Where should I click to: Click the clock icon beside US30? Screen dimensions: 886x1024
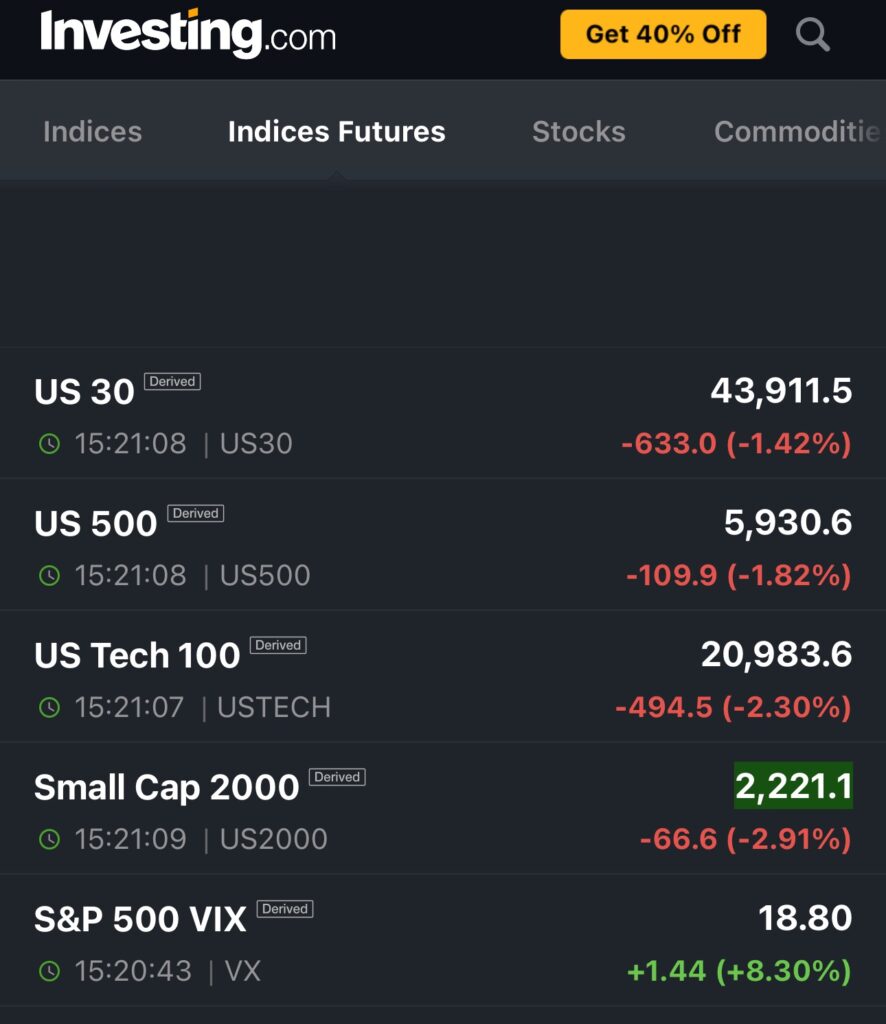[x=49, y=444]
